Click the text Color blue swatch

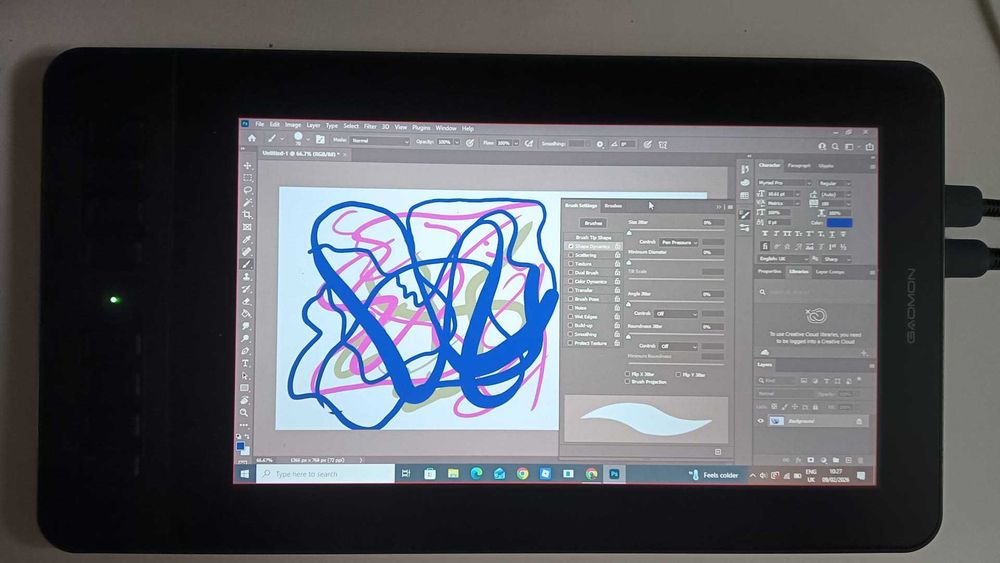pos(839,223)
